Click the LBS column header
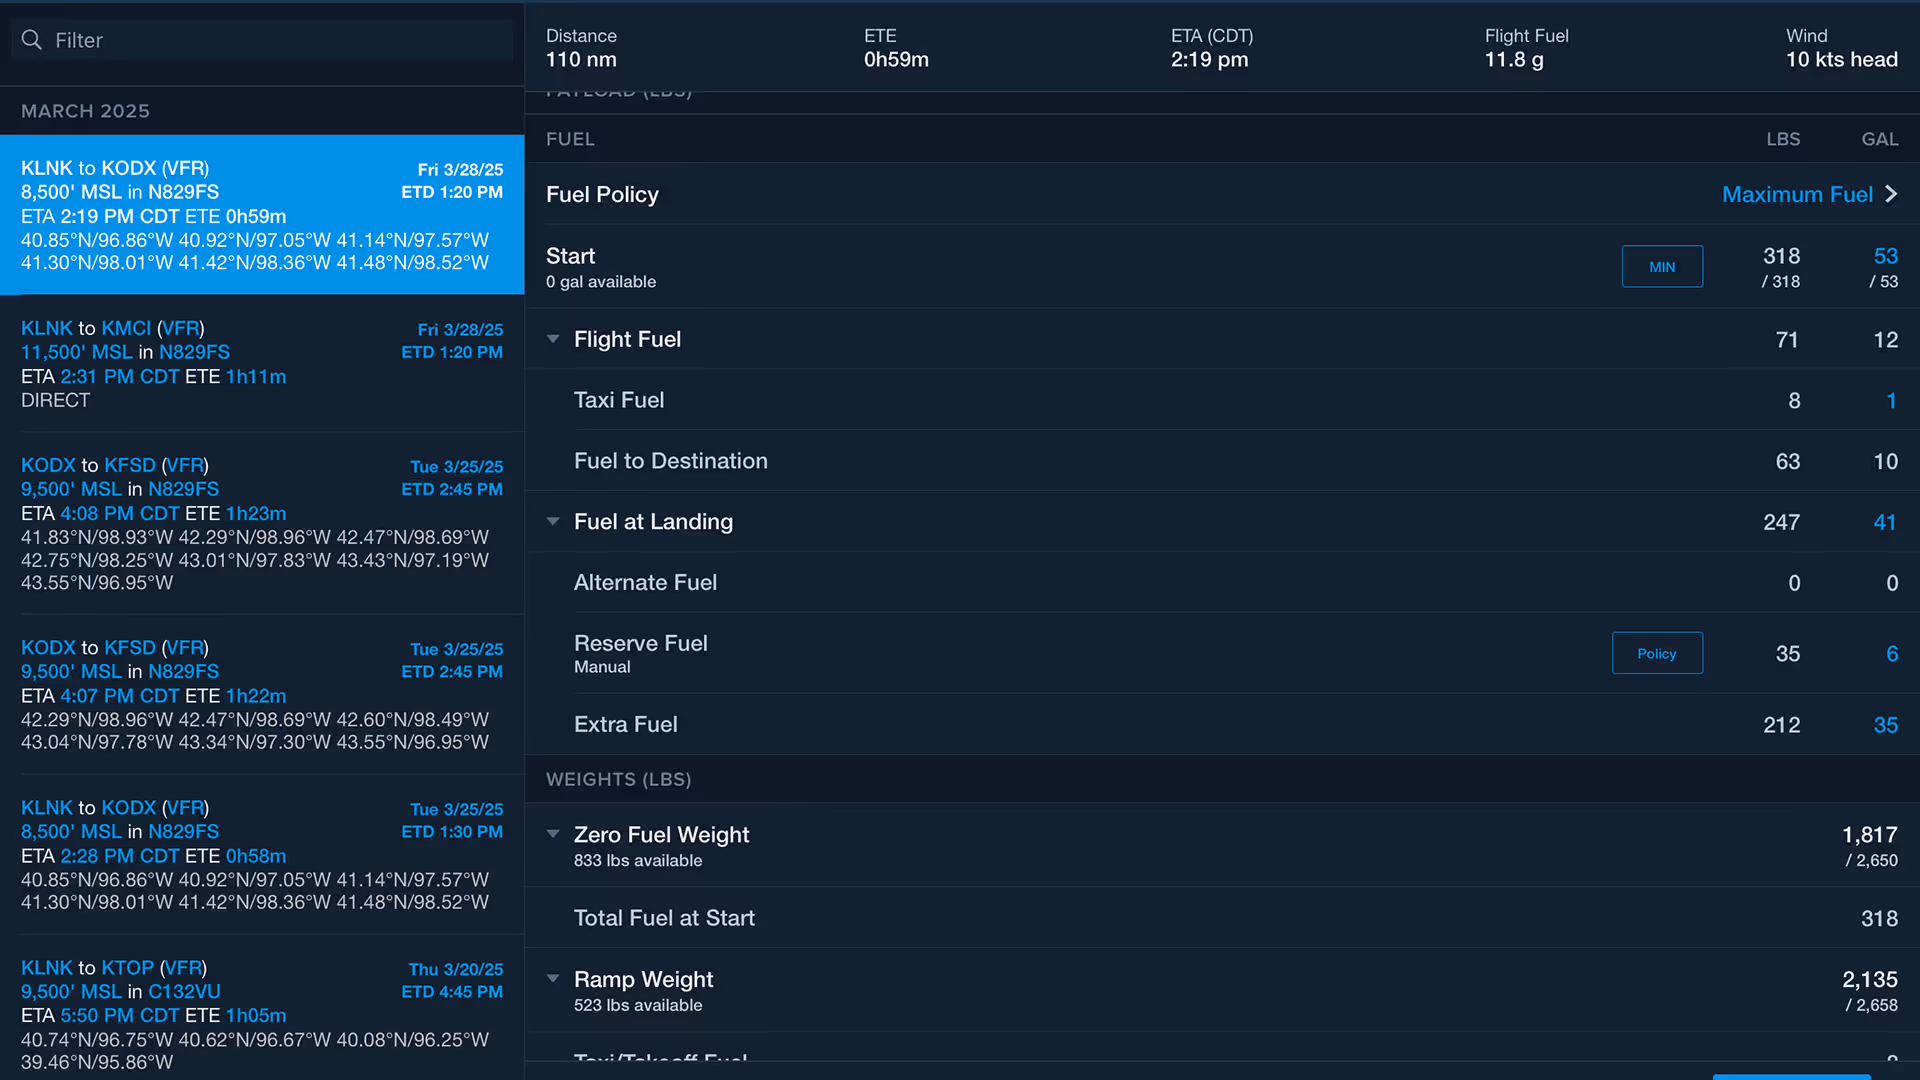Image resolution: width=1920 pixels, height=1080 pixels. click(x=1783, y=139)
